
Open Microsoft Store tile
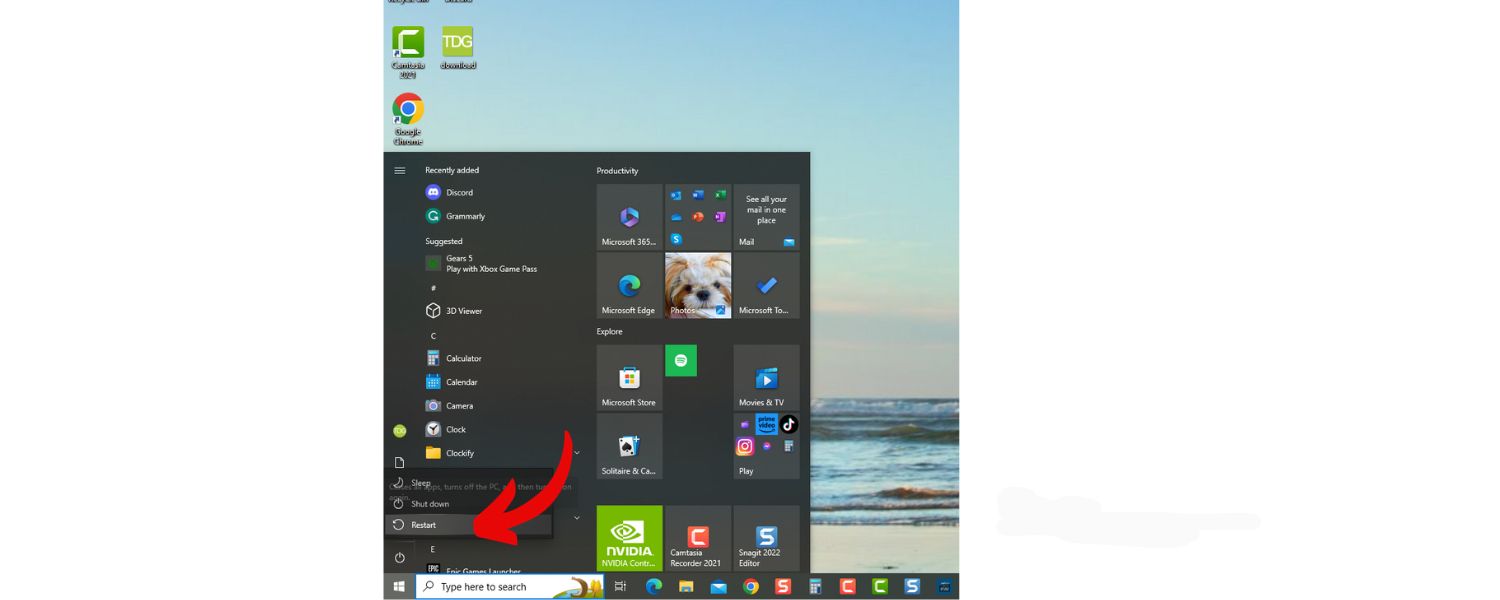coord(629,378)
